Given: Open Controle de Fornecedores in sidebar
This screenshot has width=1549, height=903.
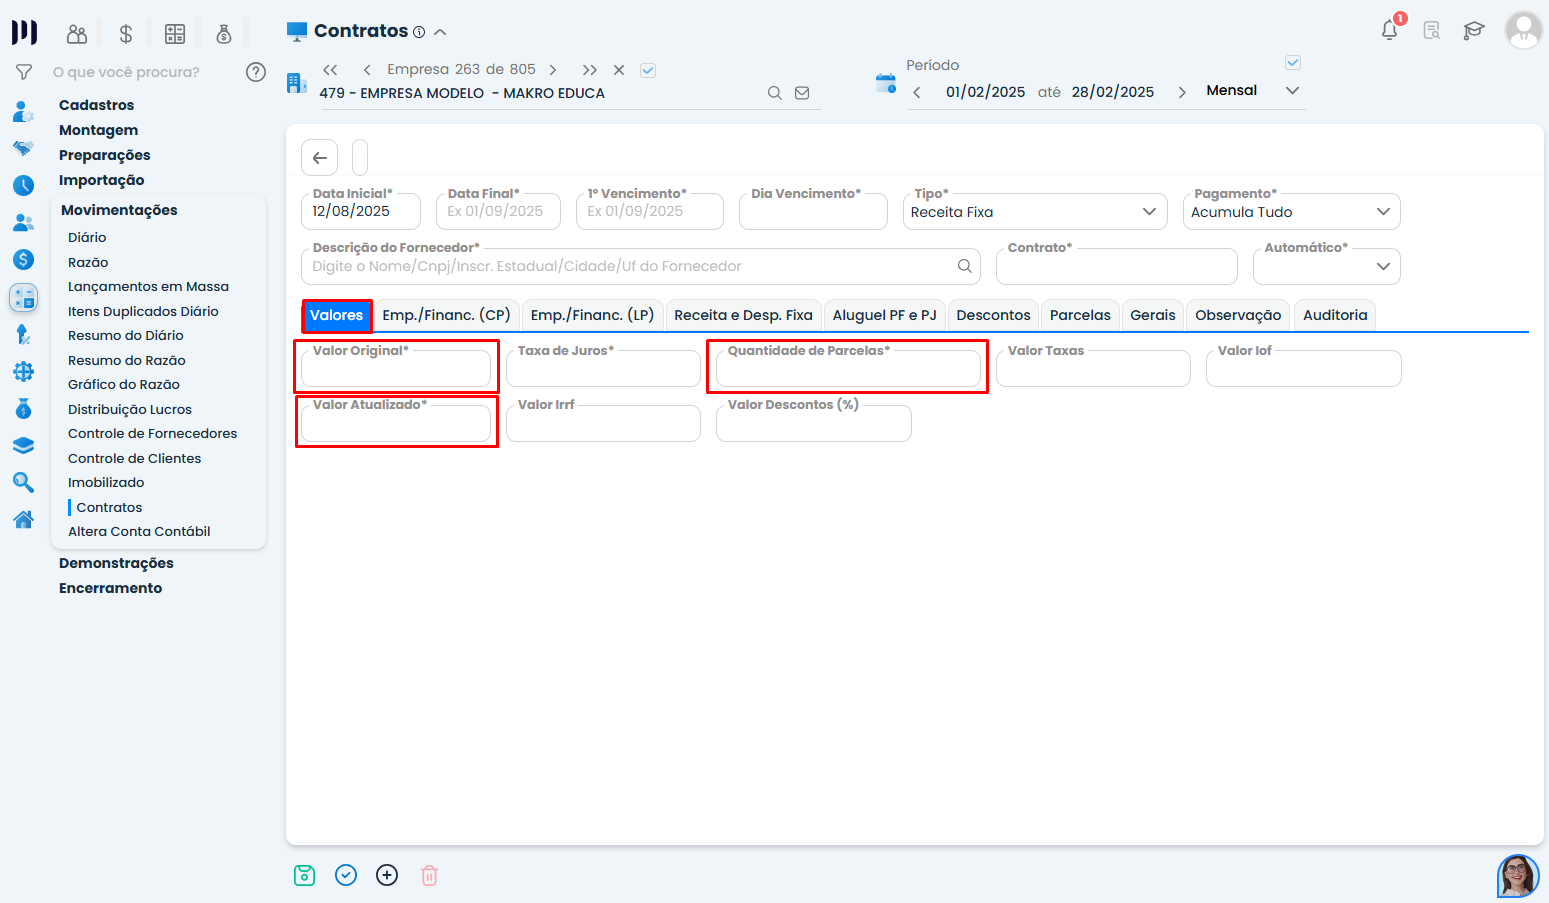Looking at the screenshot, I should coord(152,433).
